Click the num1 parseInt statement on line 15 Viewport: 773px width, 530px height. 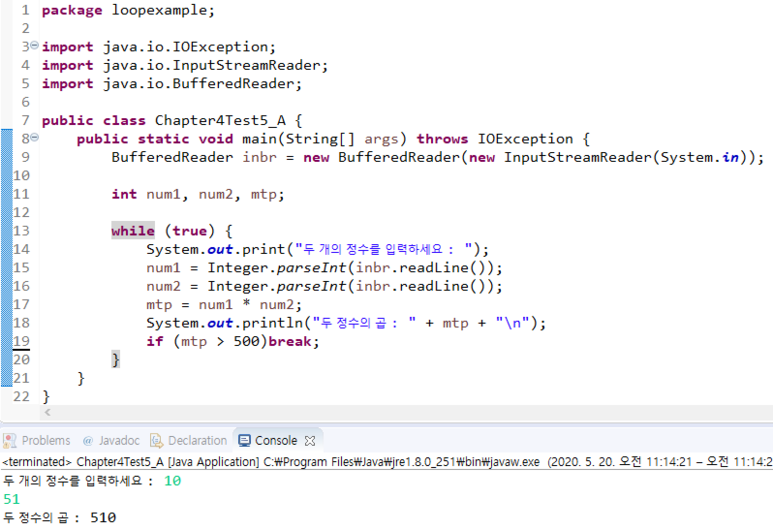324,268
